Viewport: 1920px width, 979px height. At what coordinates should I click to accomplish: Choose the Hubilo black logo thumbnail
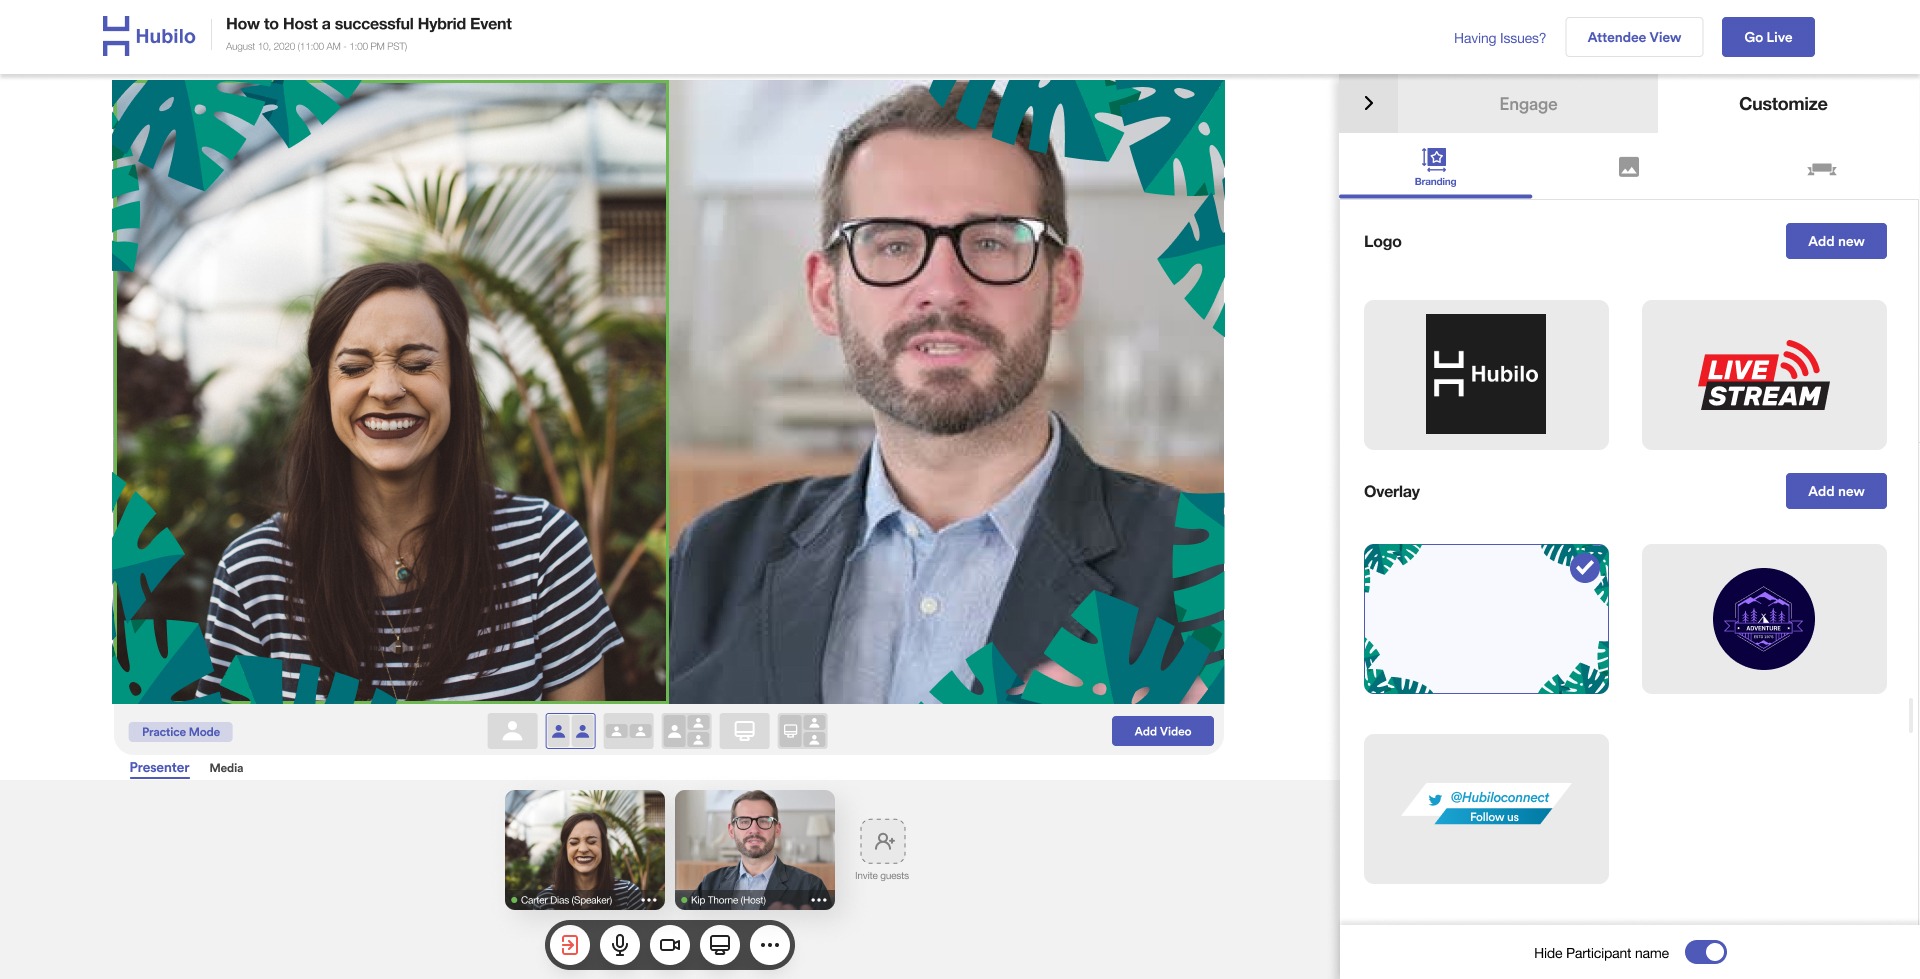[x=1486, y=375]
